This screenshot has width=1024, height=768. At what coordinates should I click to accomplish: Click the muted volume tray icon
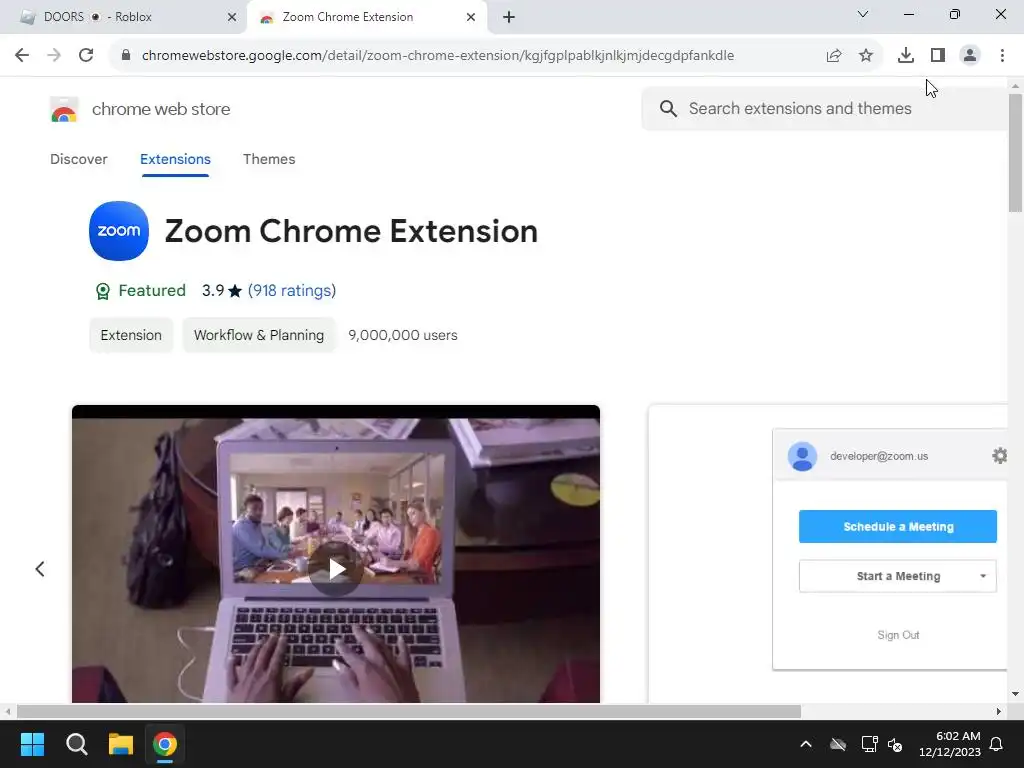895,744
